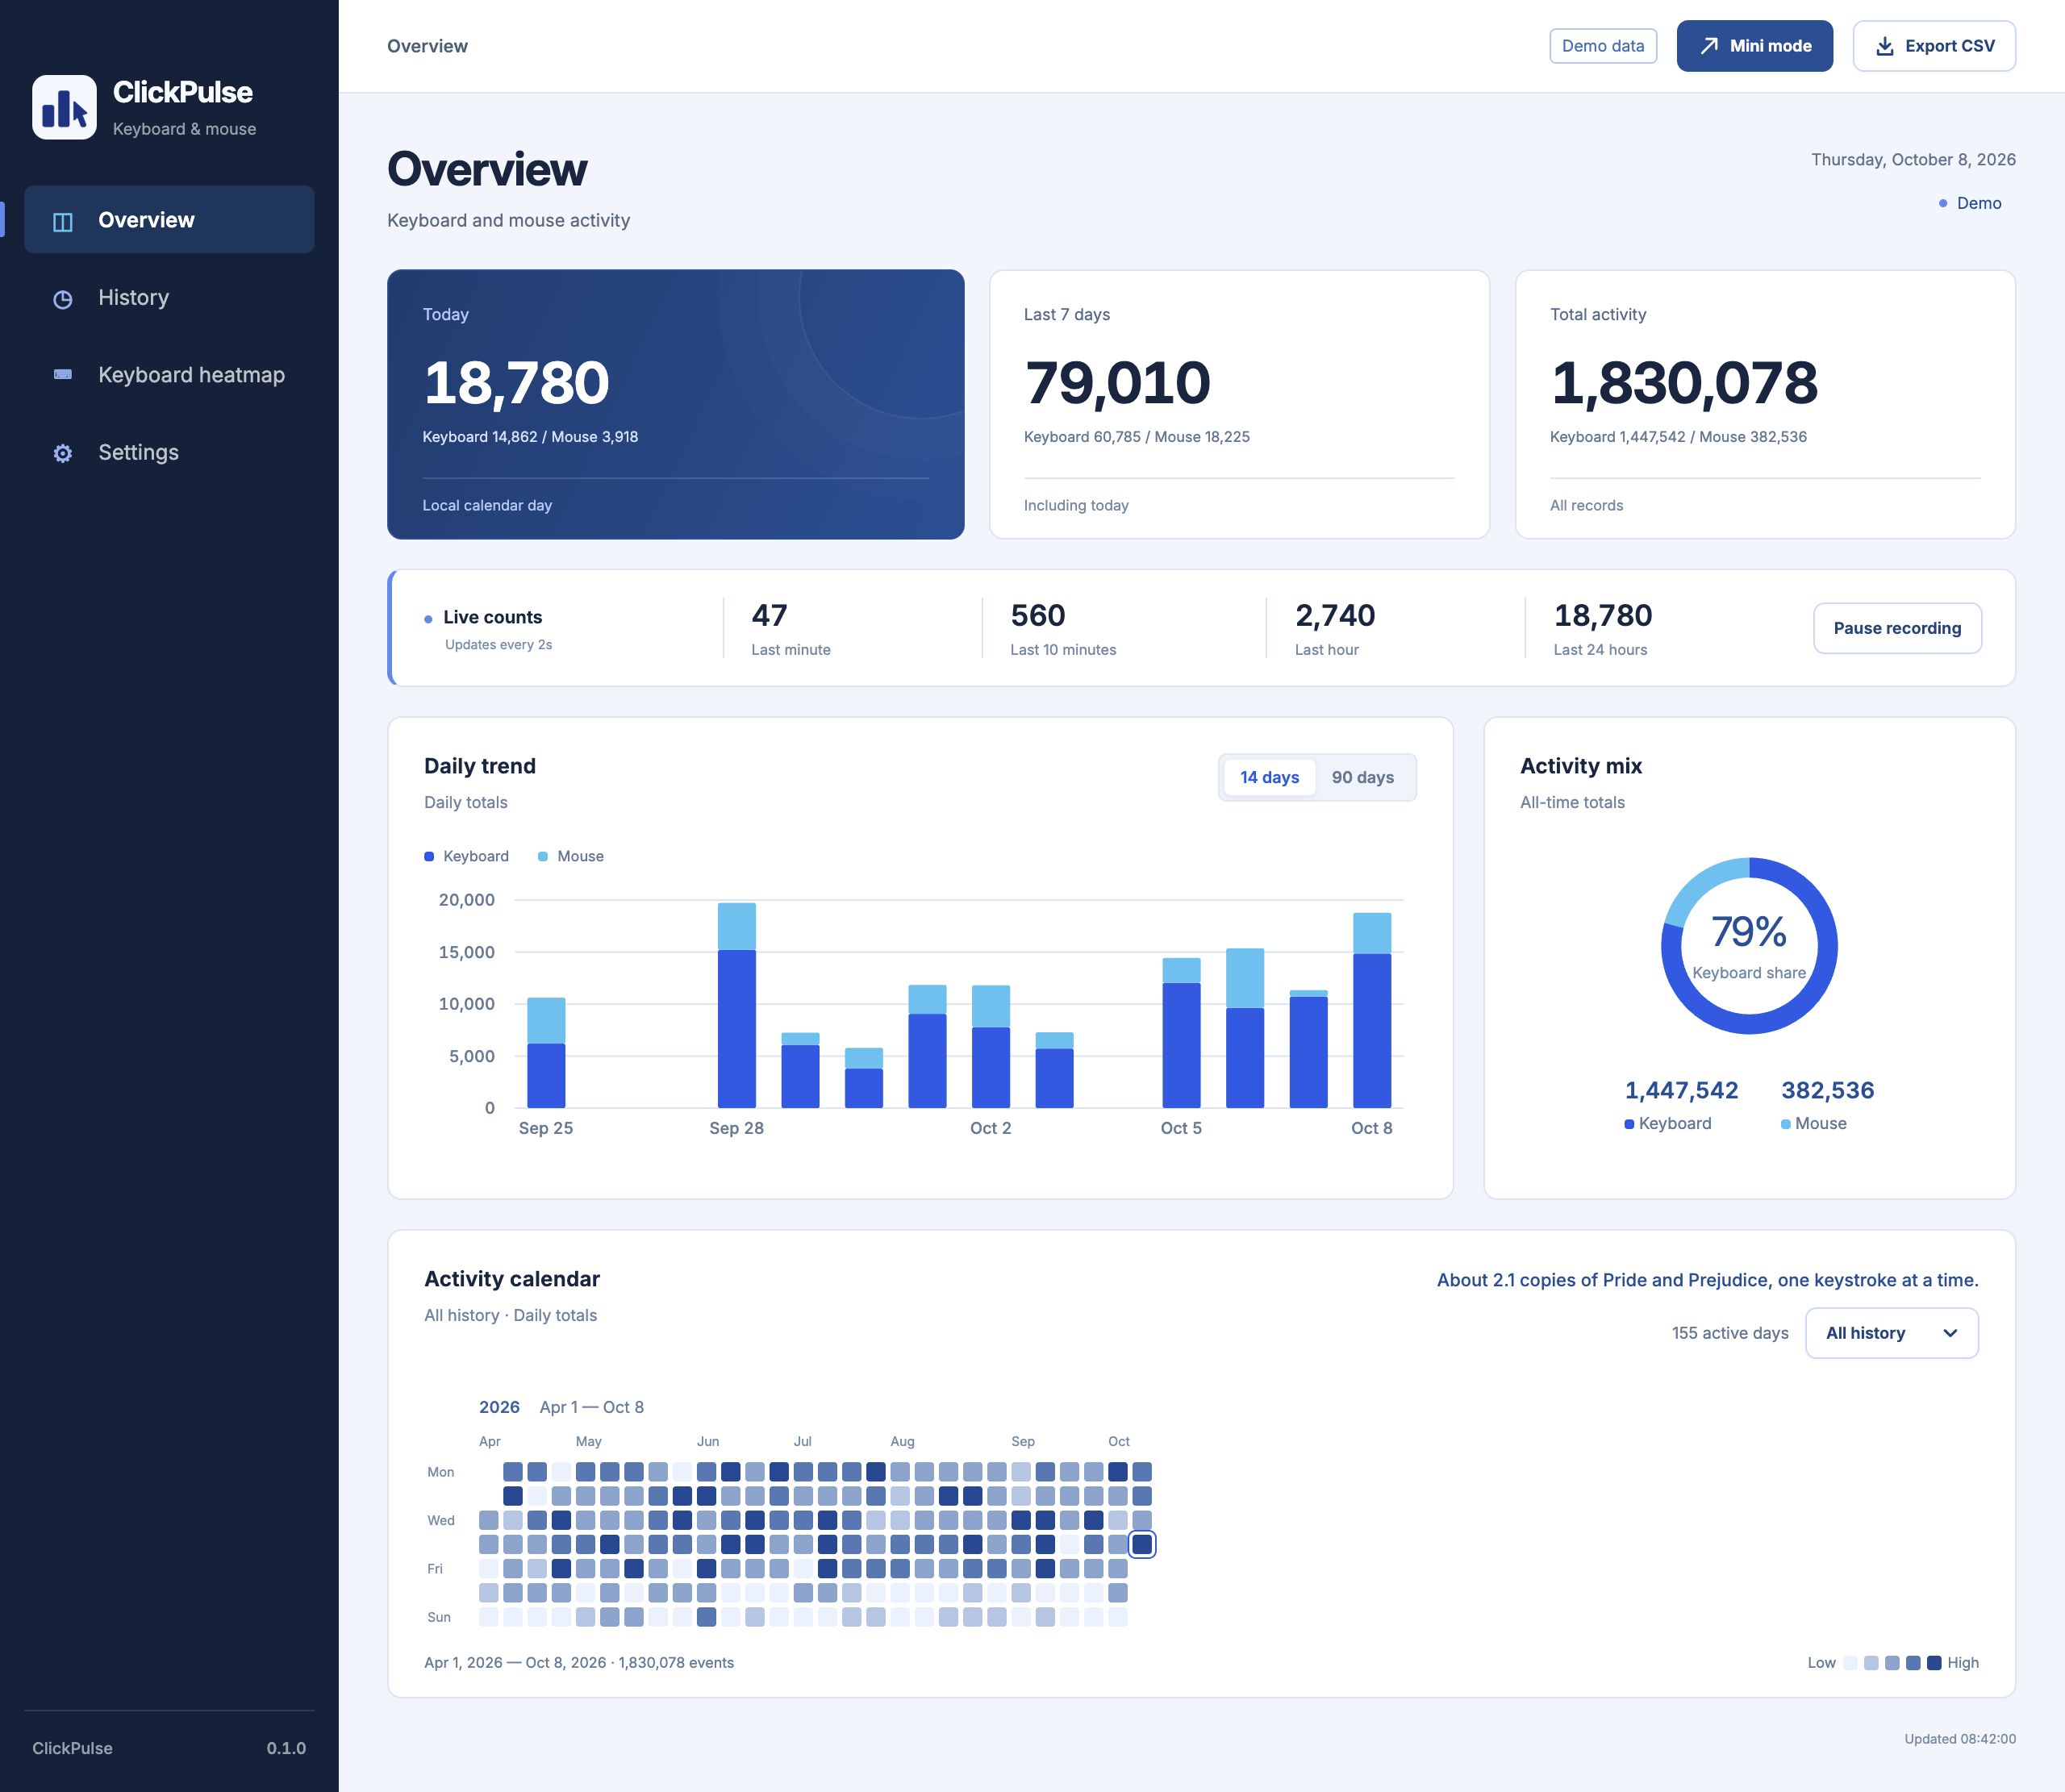Click the ClickPulse footer label in sidebar

click(x=72, y=1749)
